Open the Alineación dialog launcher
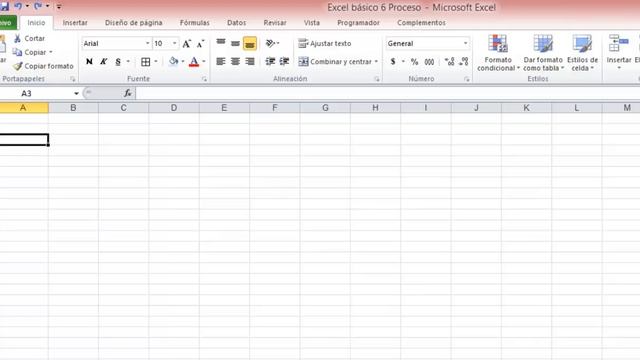The height and width of the screenshot is (360, 640). pyautogui.click(x=377, y=79)
